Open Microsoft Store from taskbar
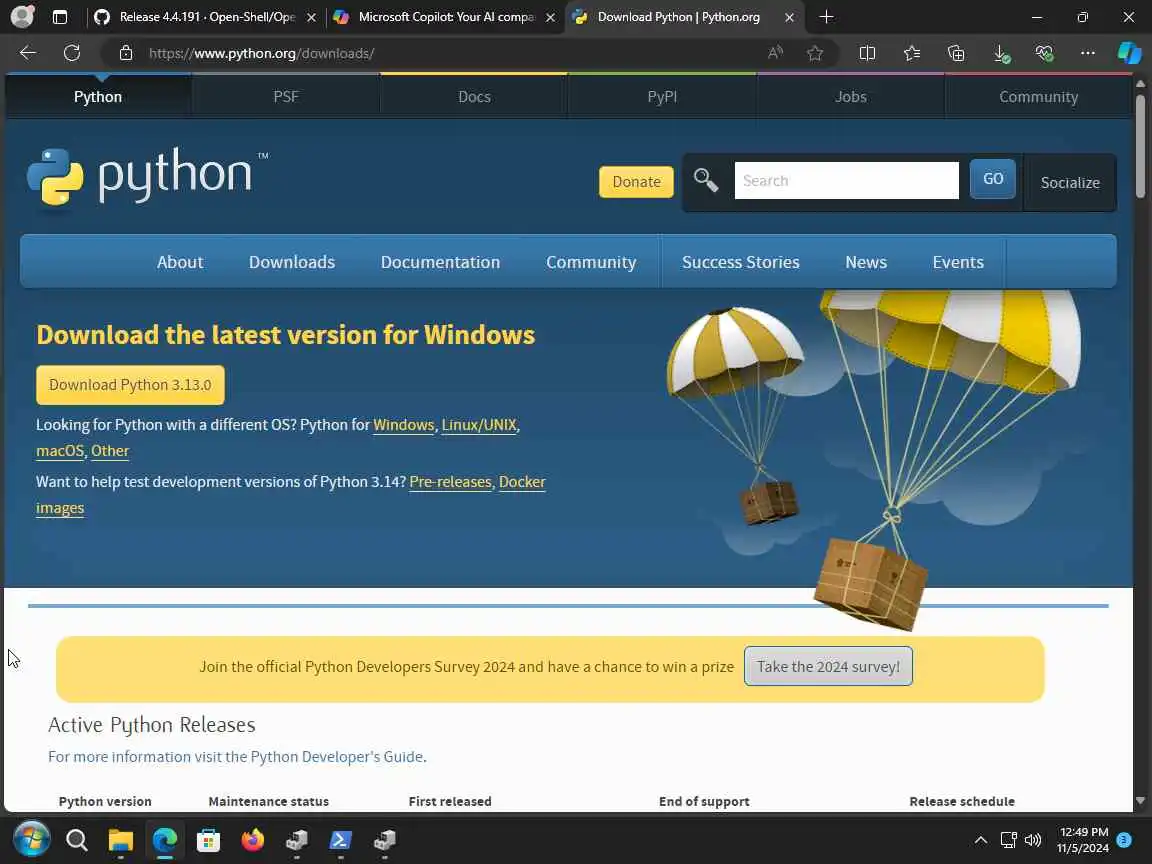The height and width of the screenshot is (864, 1152). point(209,839)
